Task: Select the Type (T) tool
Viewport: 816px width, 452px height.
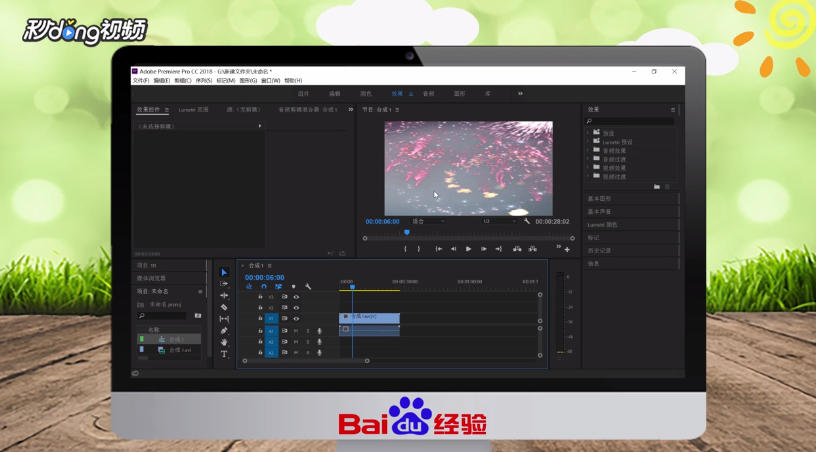Action: click(224, 354)
